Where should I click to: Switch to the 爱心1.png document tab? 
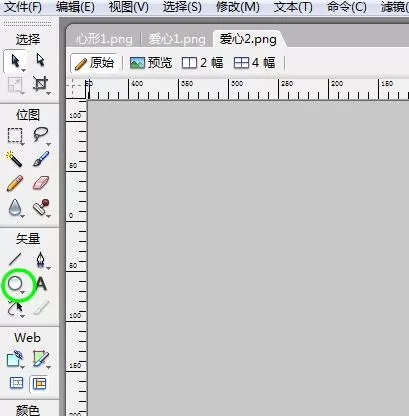pyautogui.click(x=177, y=39)
